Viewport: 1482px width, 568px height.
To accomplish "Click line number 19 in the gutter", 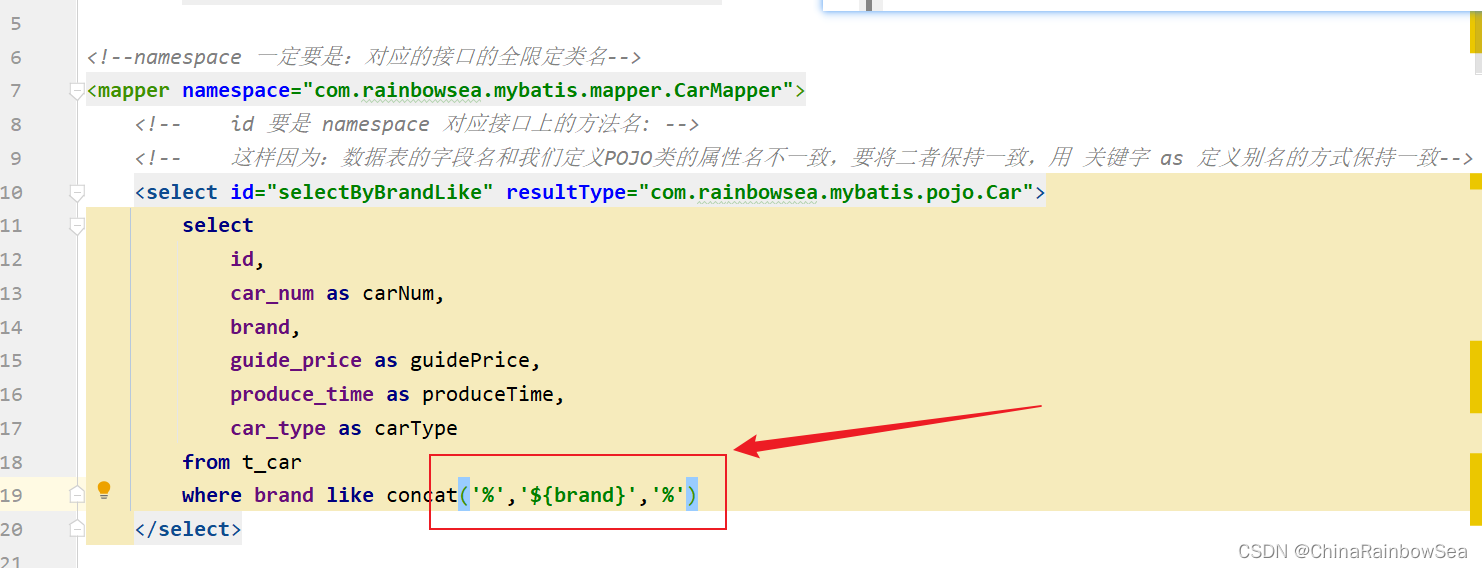I will [x=12, y=495].
